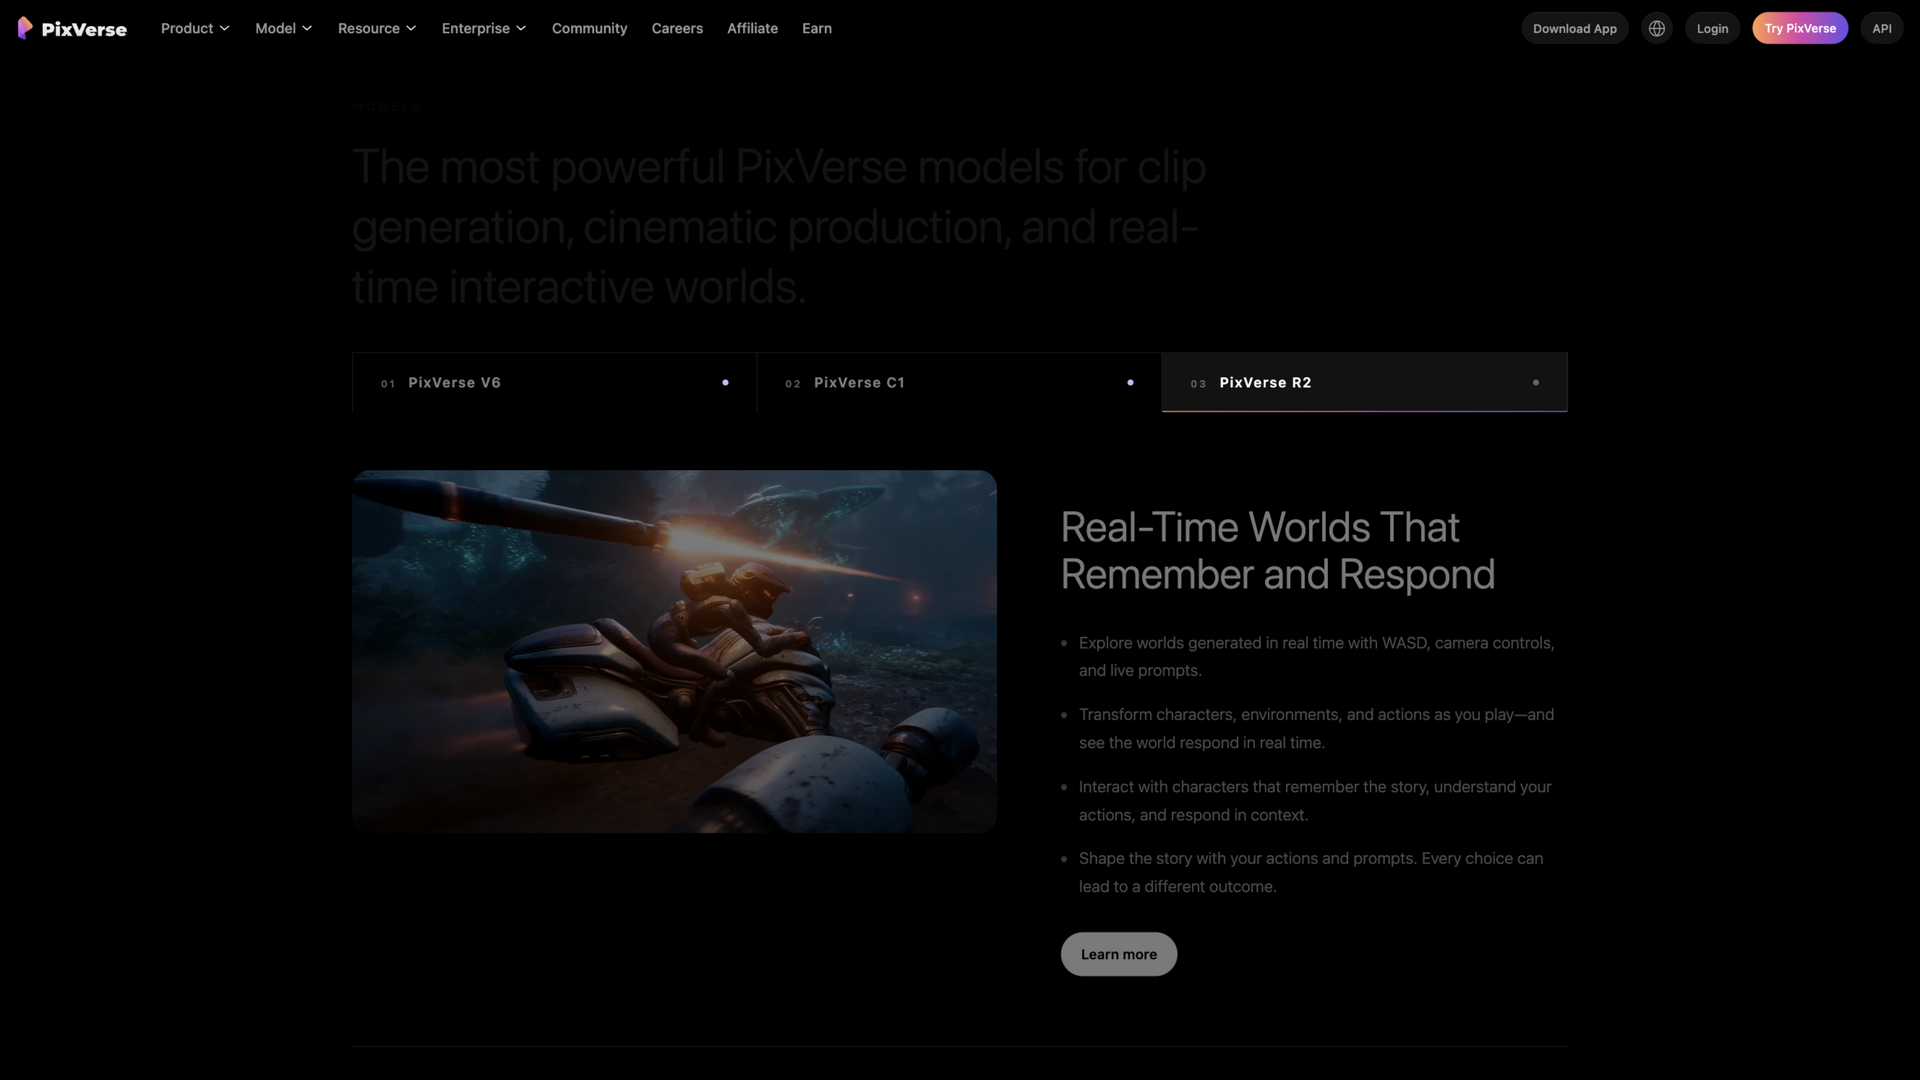Click the bullet starting 'Explore worlds generated in real time'
1920x1080 pixels.
click(1316, 656)
